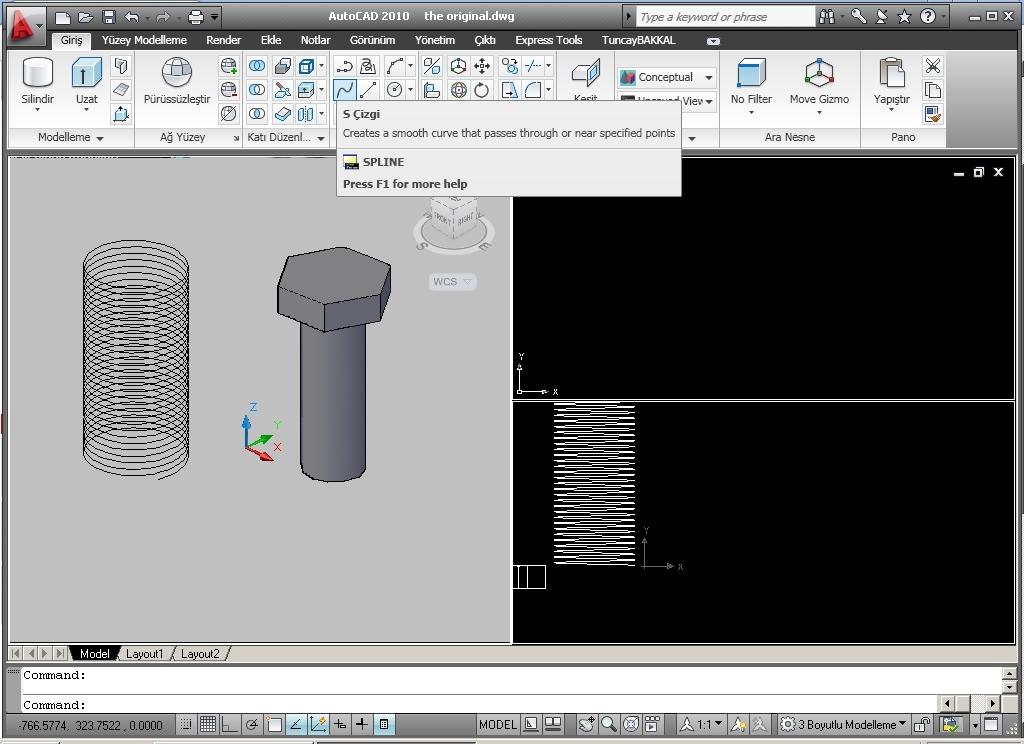Toggle Ortho Mode in status bar
This screenshot has width=1024, height=744.
230,724
